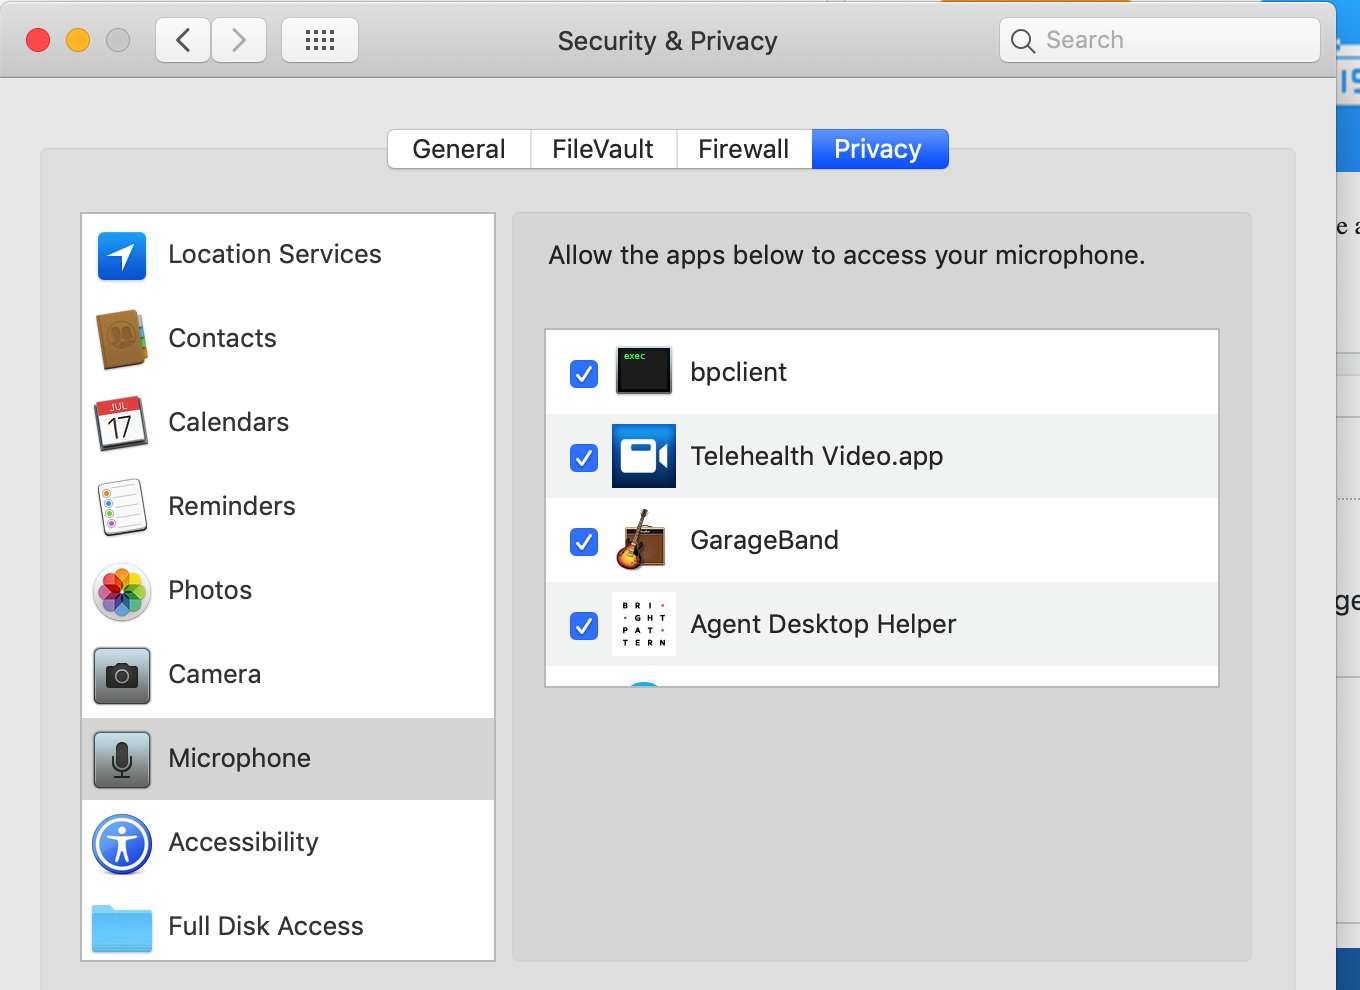Select the Contacts address book icon
Image resolution: width=1360 pixels, height=990 pixels.
122,339
